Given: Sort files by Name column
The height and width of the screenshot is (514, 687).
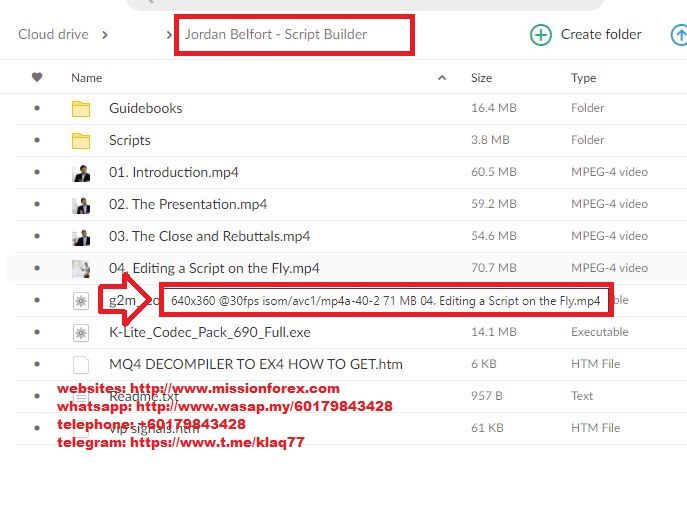Looking at the screenshot, I should pos(86,78).
